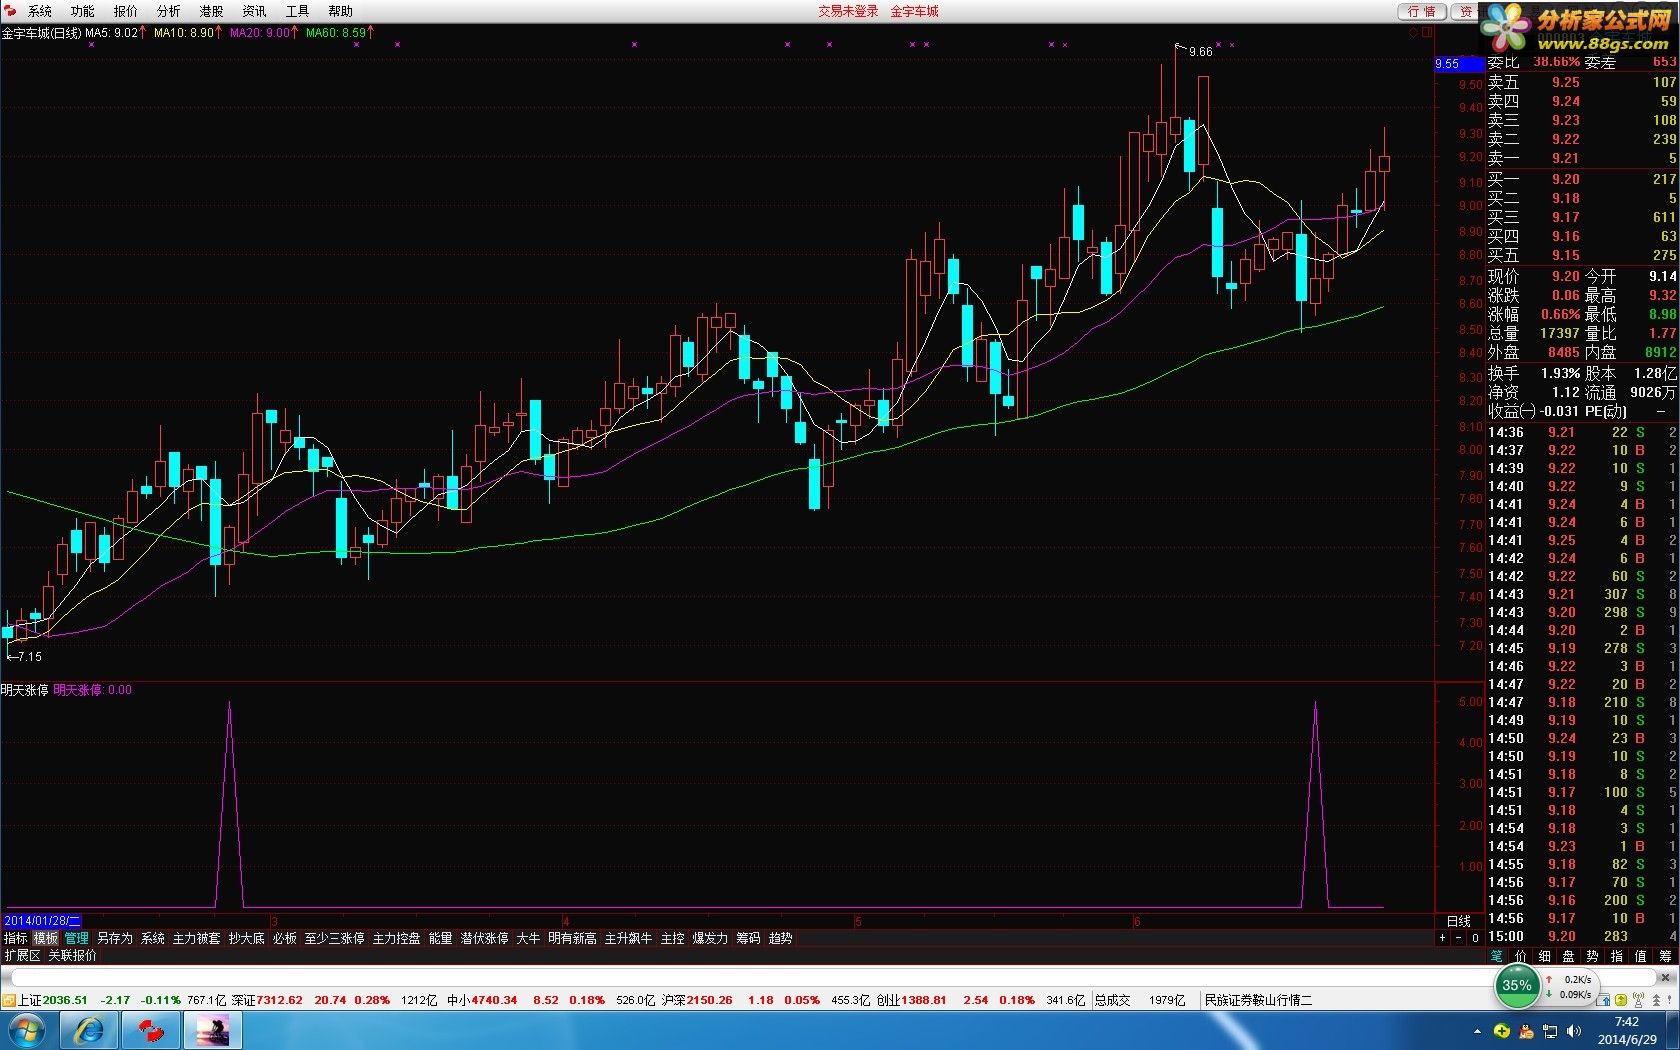The image size is (1680, 1050).
Task: Click the minus zoom button under 日线
Action: (1459, 938)
